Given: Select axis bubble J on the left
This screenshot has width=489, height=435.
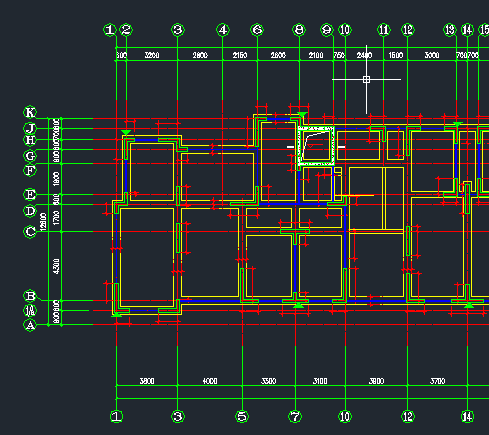Looking at the screenshot, I should coord(30,128).
